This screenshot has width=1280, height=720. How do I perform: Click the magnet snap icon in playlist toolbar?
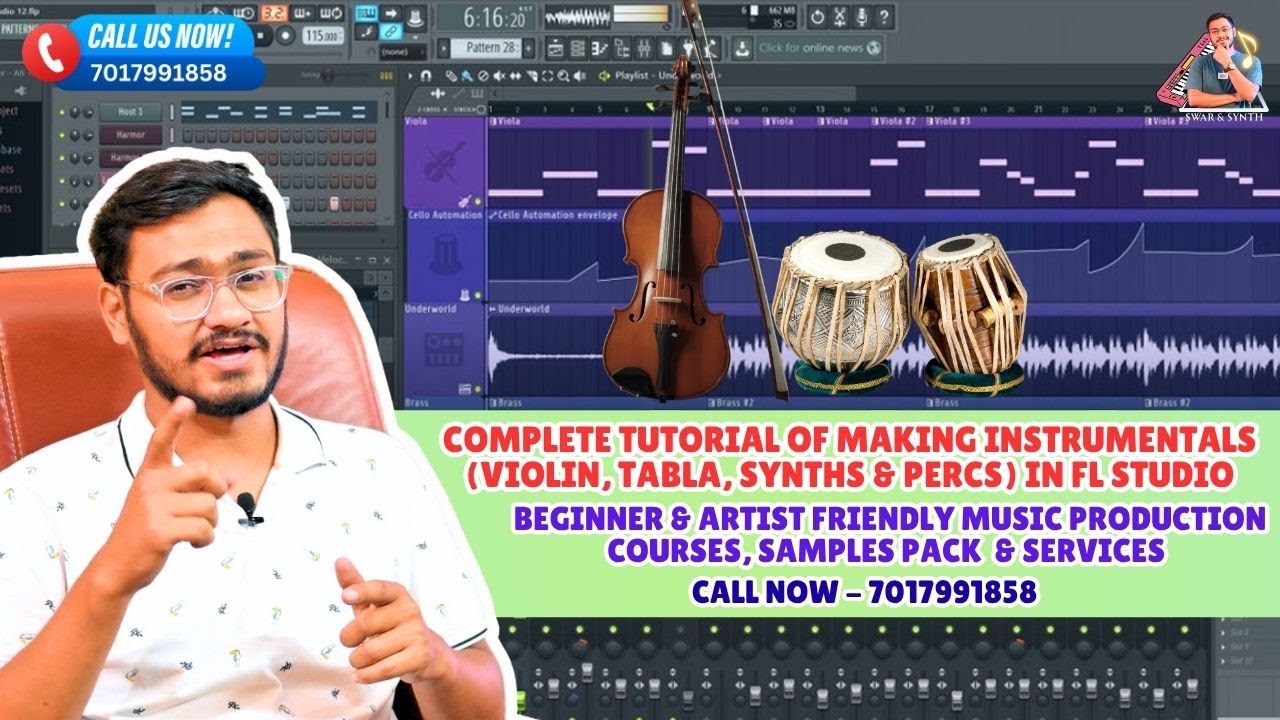[425, 76]
